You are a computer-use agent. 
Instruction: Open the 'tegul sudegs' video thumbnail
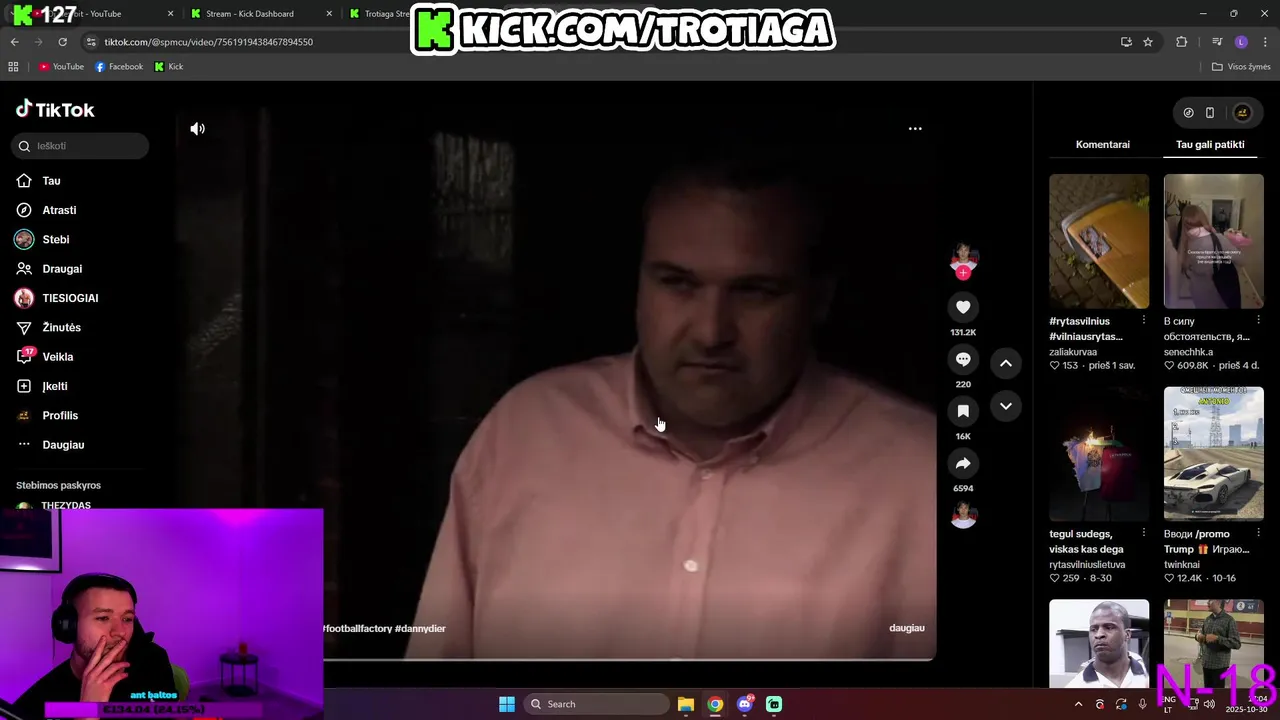coord(1099,454)
